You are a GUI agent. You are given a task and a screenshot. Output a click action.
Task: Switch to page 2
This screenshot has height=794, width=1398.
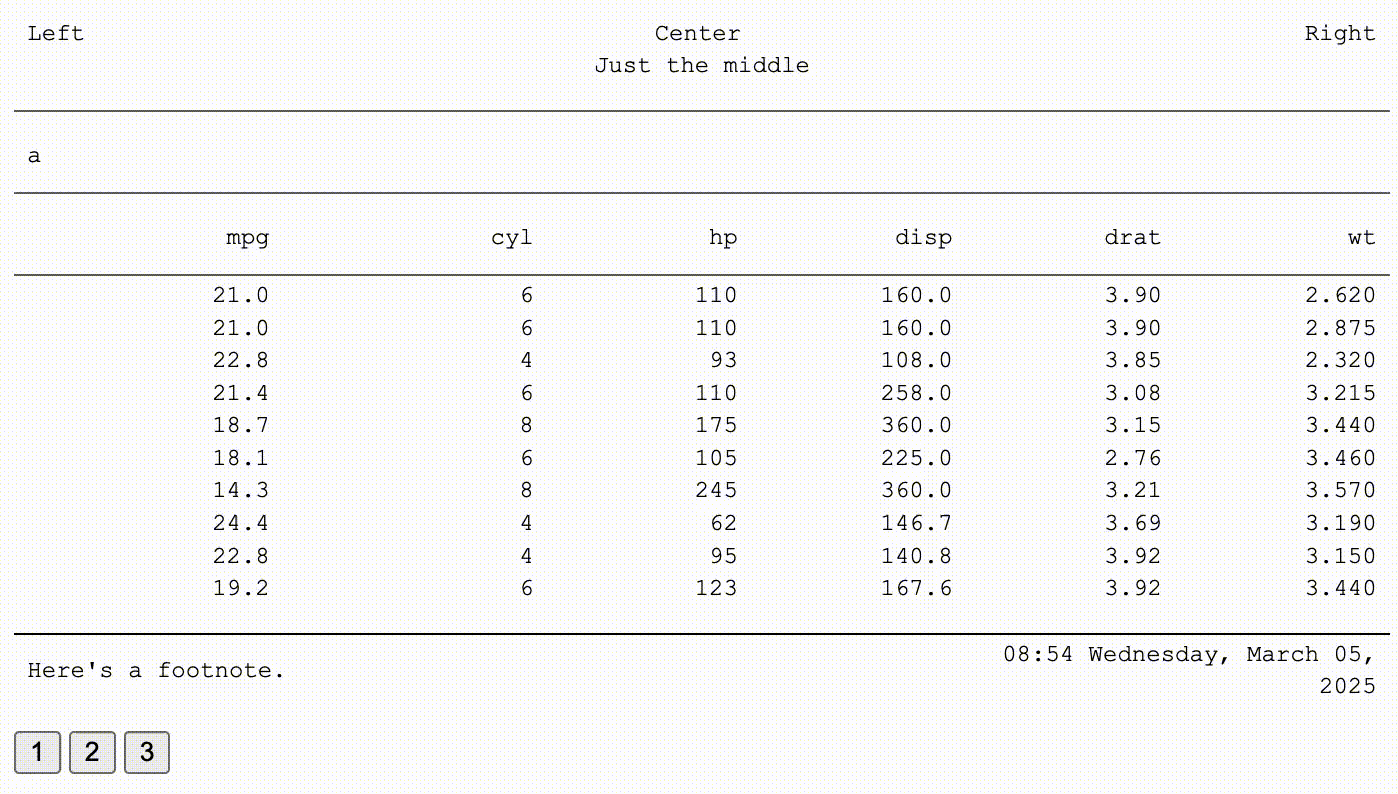[92, 752]
